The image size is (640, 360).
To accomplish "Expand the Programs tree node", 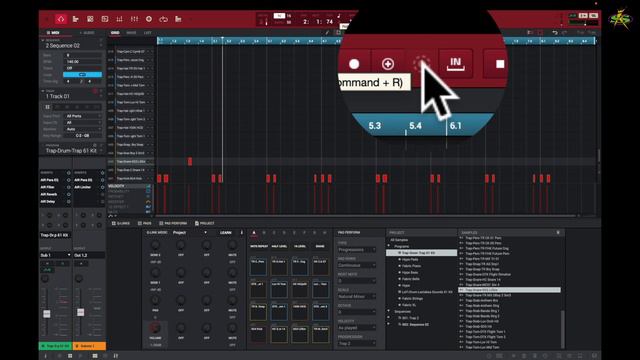I will pos(389,246).
